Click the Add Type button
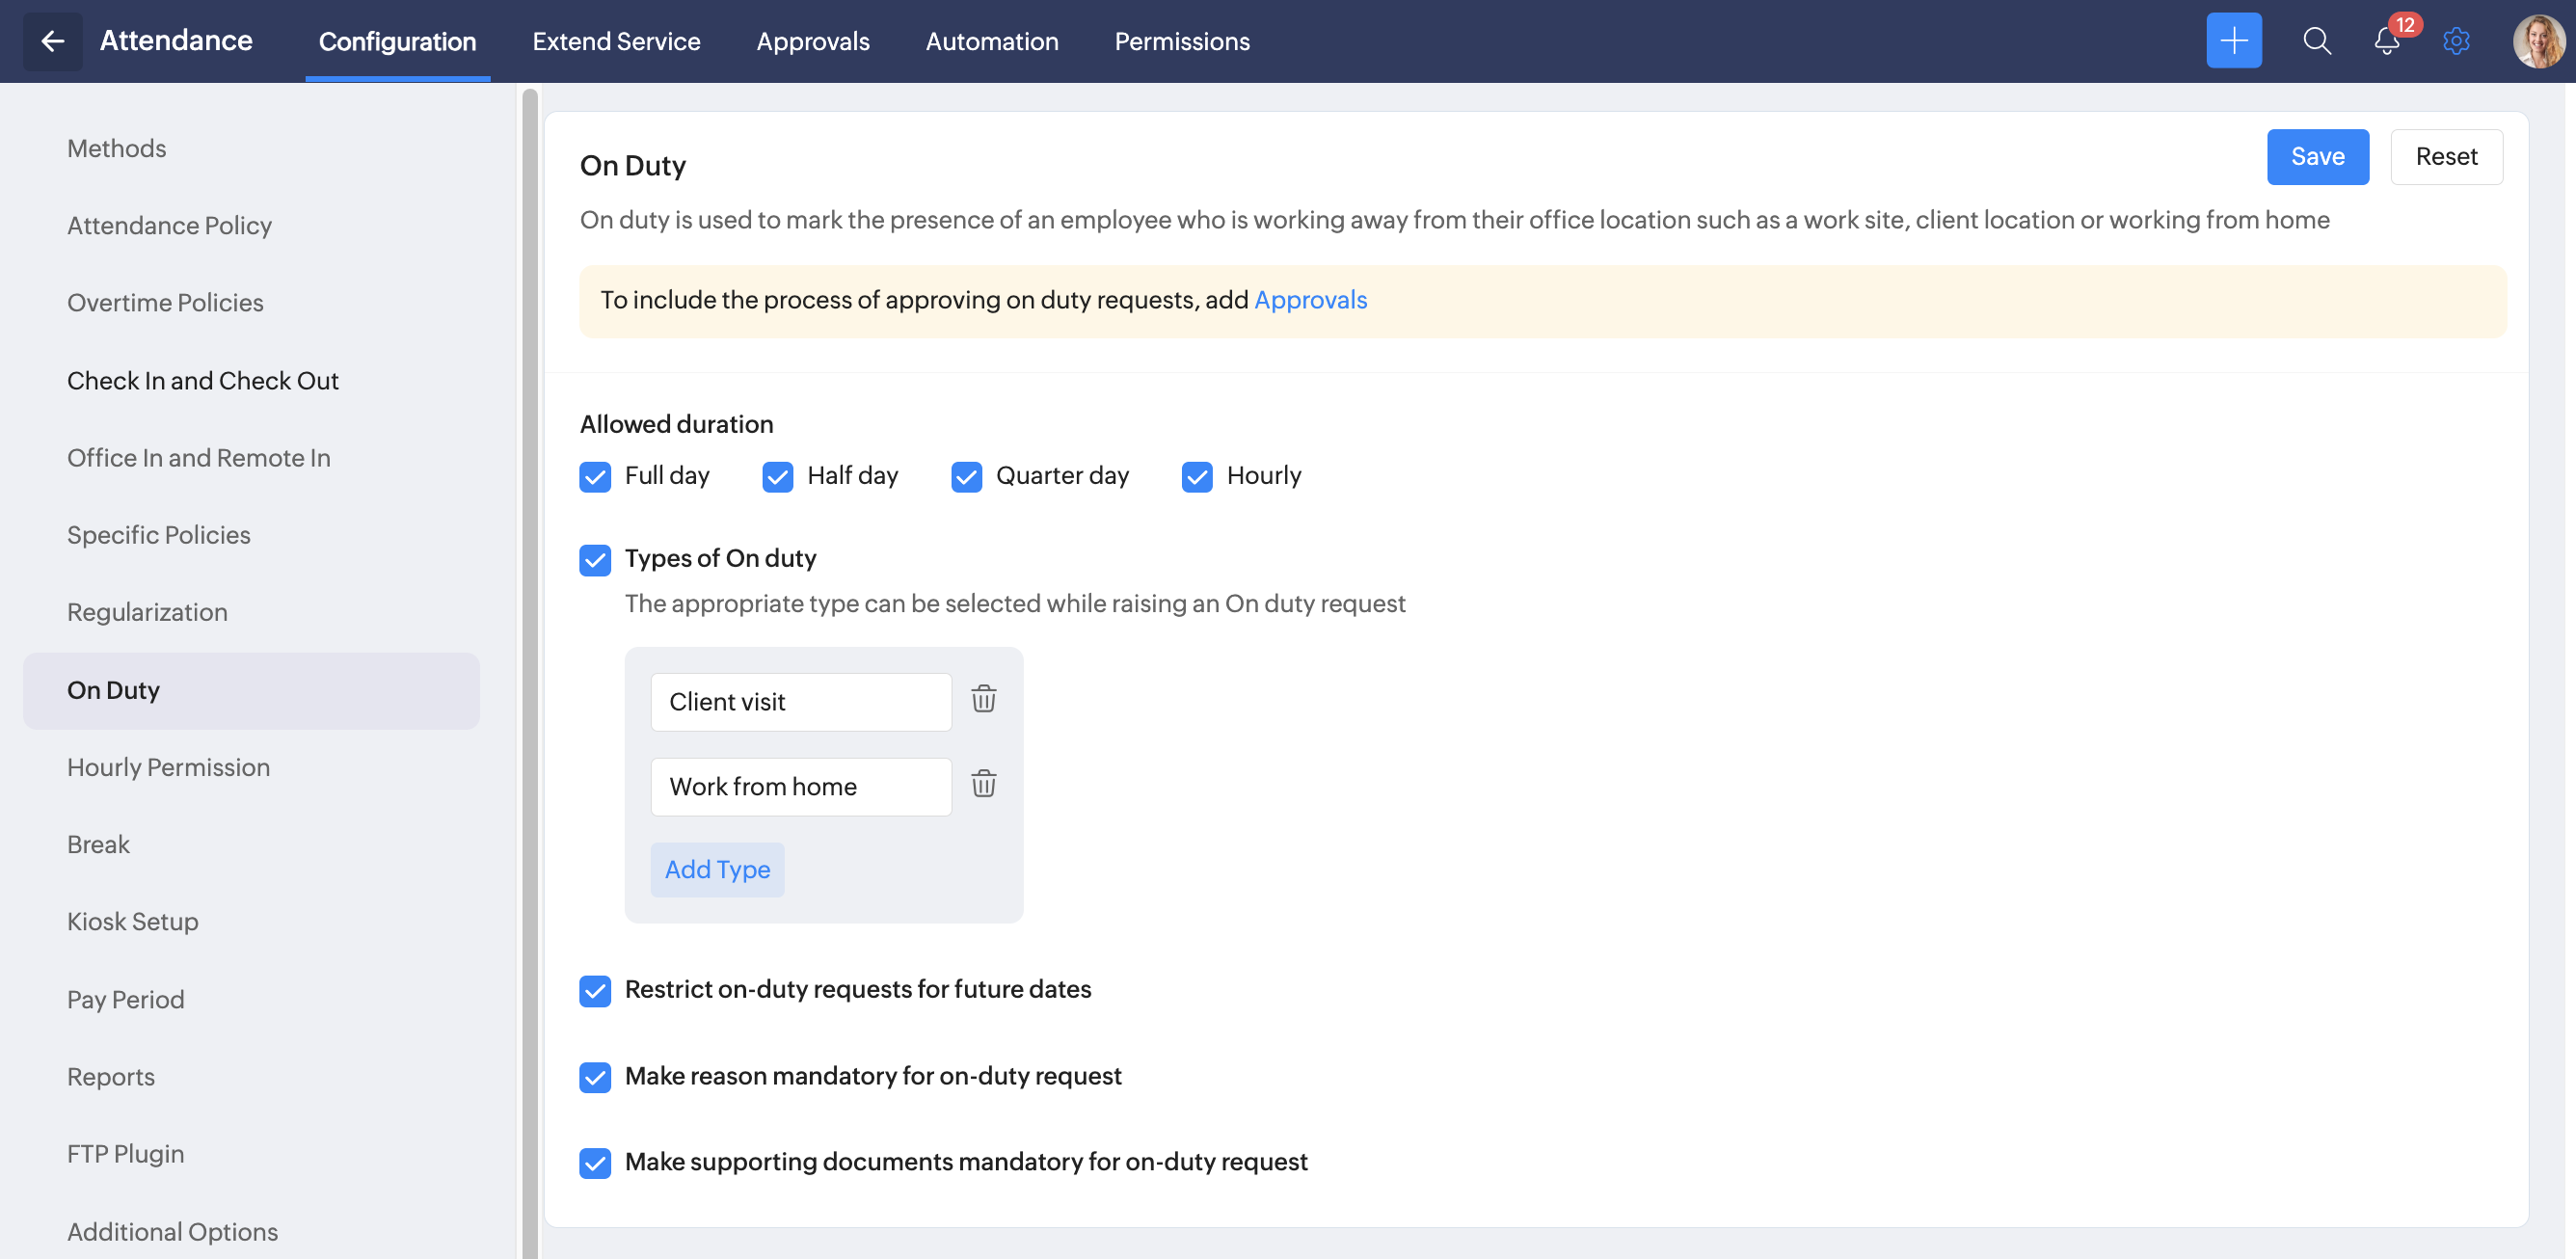The image size is (2576, 1259). 717,870
